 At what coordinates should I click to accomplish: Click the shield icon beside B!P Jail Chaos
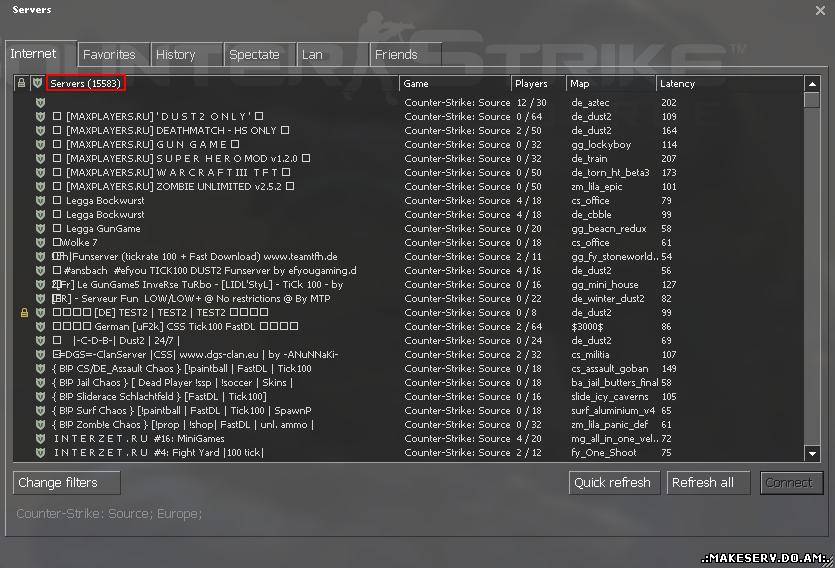[40, 382]
